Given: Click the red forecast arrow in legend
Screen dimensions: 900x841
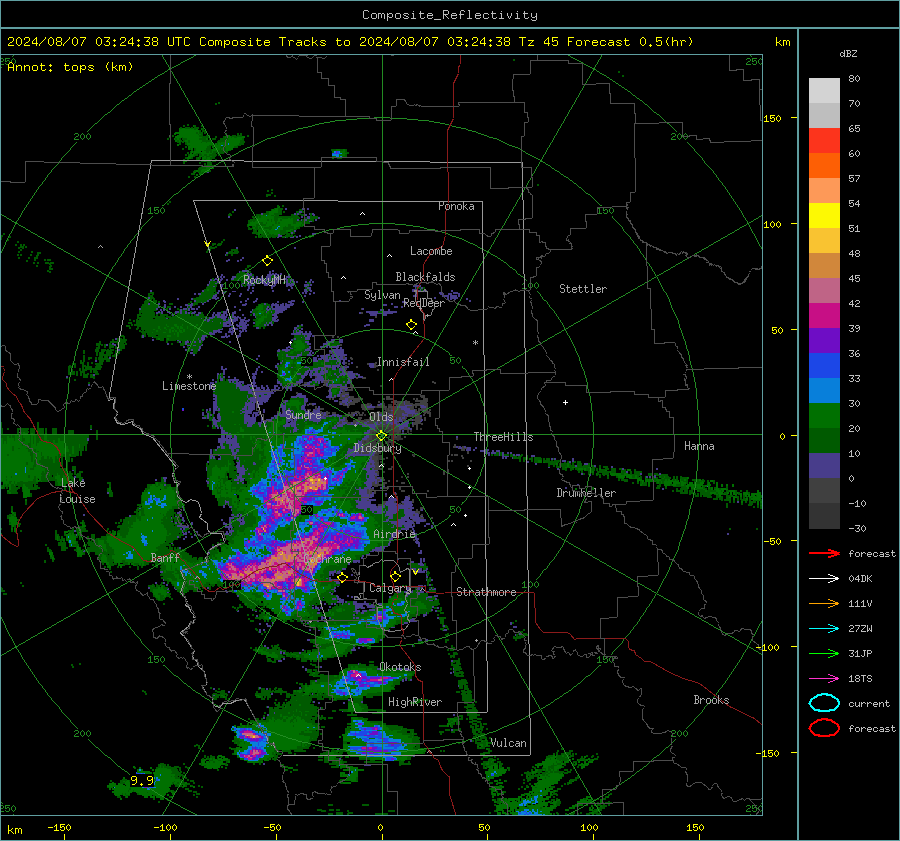Looking at the screenshot, I should pyautogui.click(x=824, y=553).
